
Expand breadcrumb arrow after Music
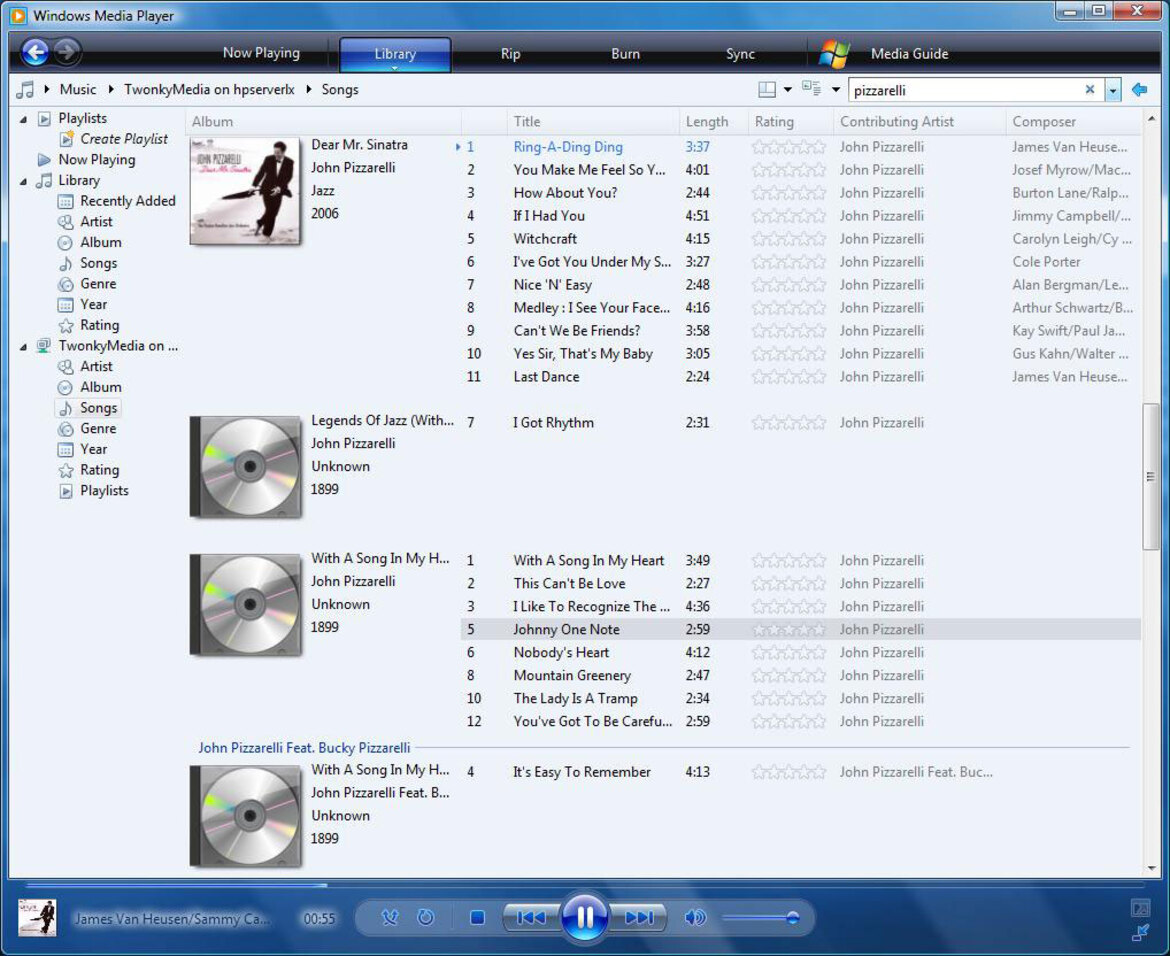tap(111, 90)
